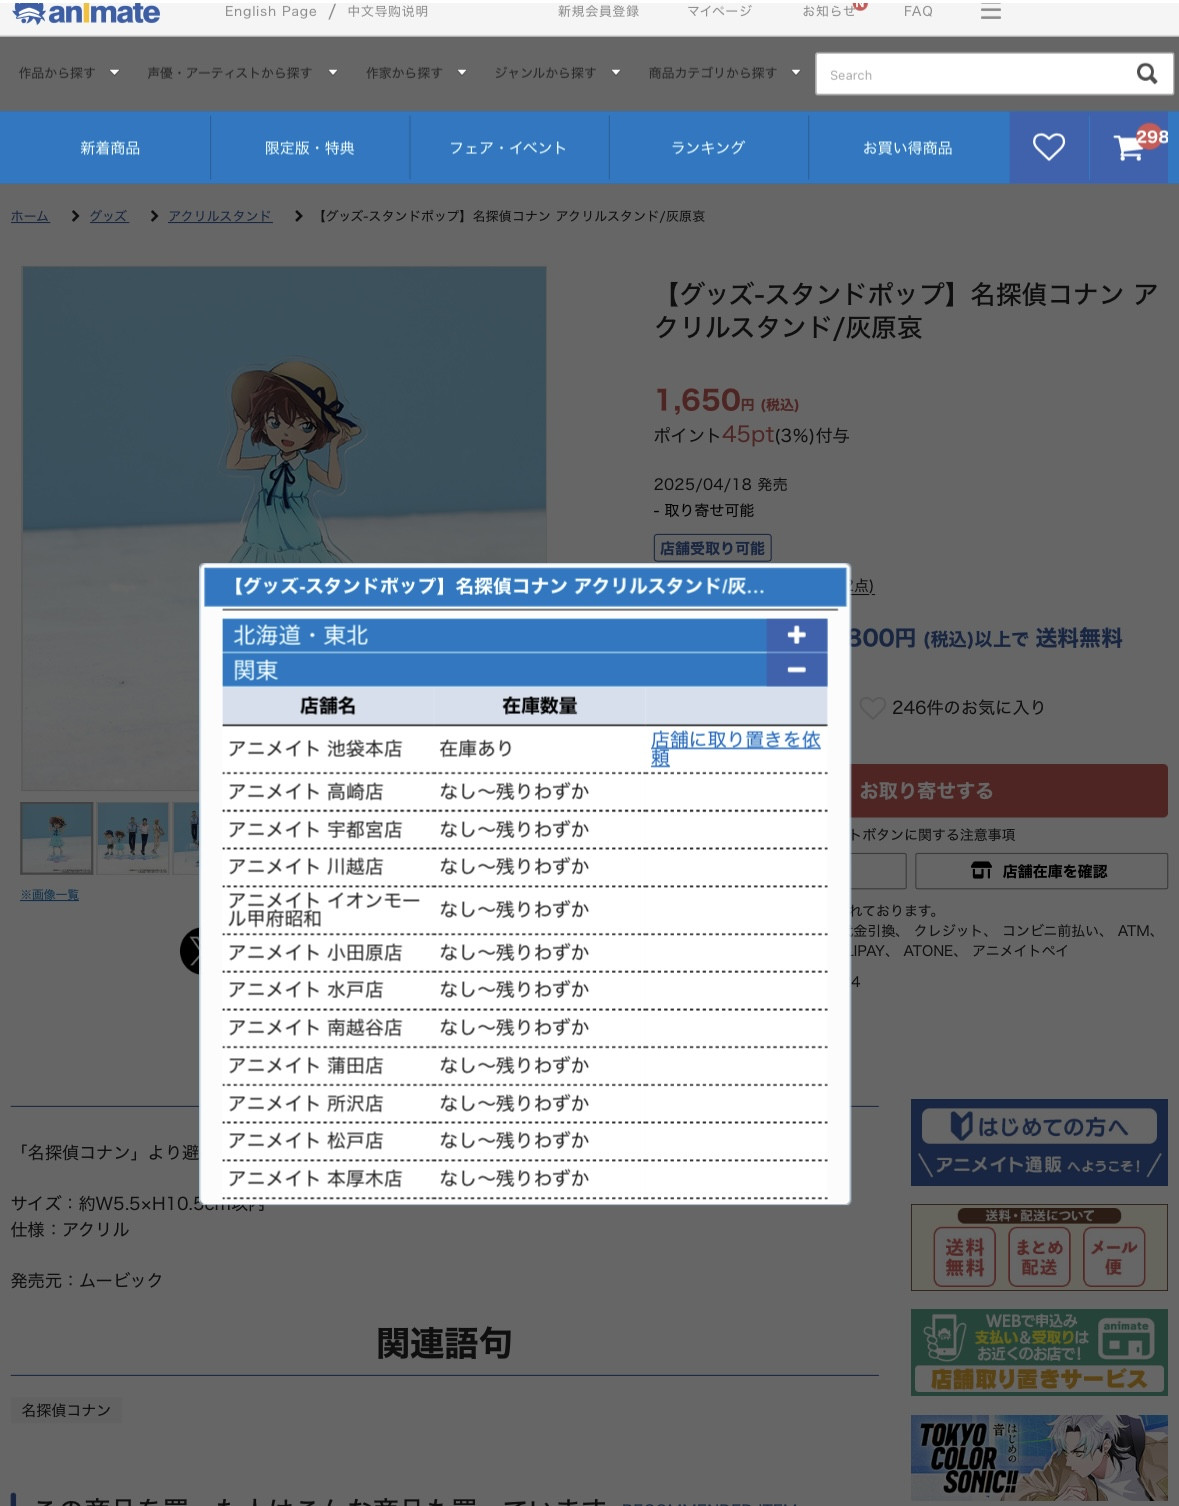Click グッズ breadcrumb link
1179x1506 pixels.
coord(108,216)
